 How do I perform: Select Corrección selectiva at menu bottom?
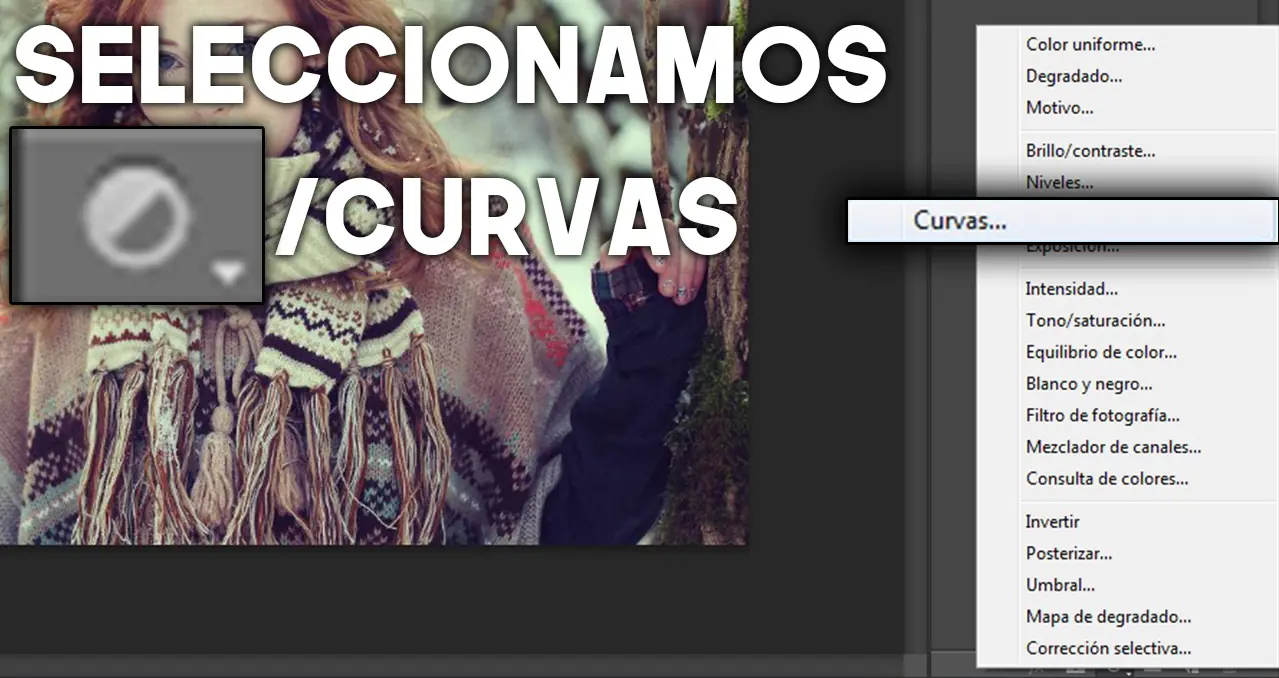pos(1108,649)
